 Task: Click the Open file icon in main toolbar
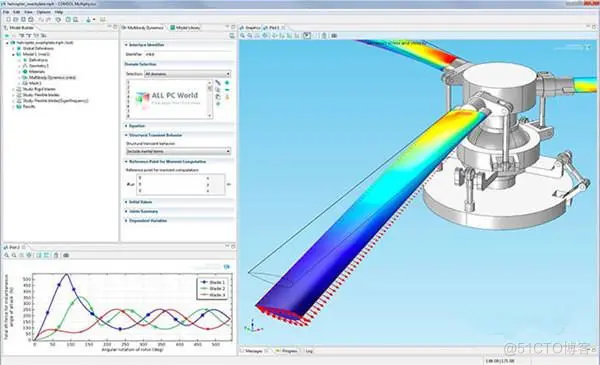pyautogui.click(x=16, y=20)
